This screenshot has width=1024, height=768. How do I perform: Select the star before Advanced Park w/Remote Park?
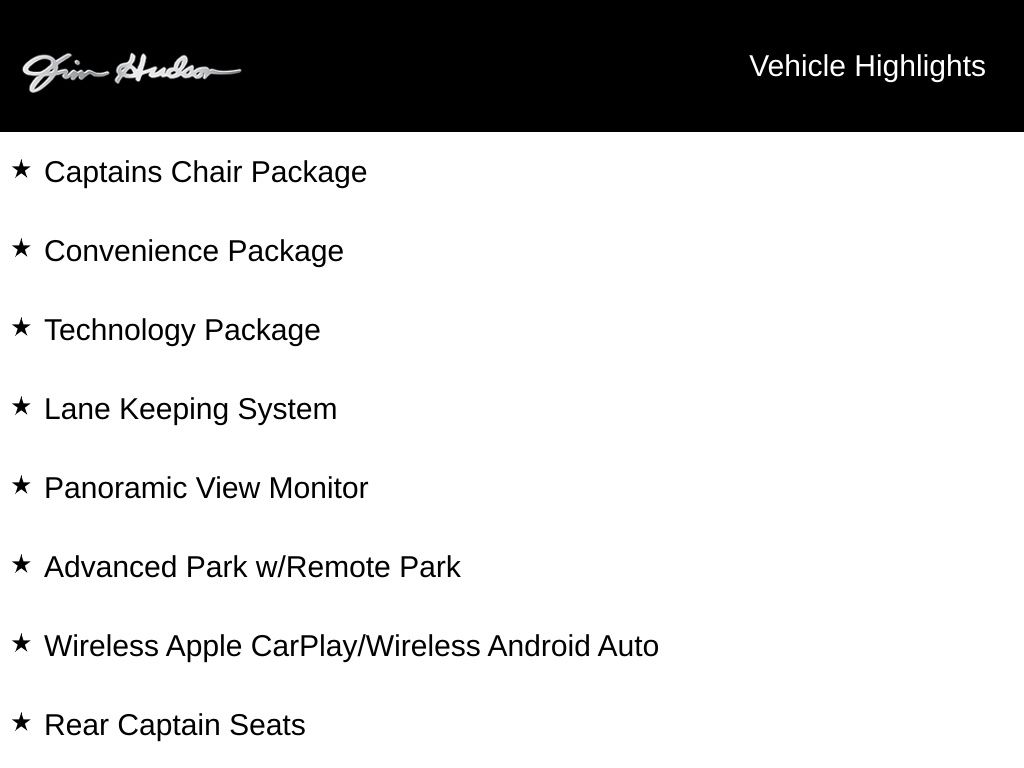click(21, 564)
